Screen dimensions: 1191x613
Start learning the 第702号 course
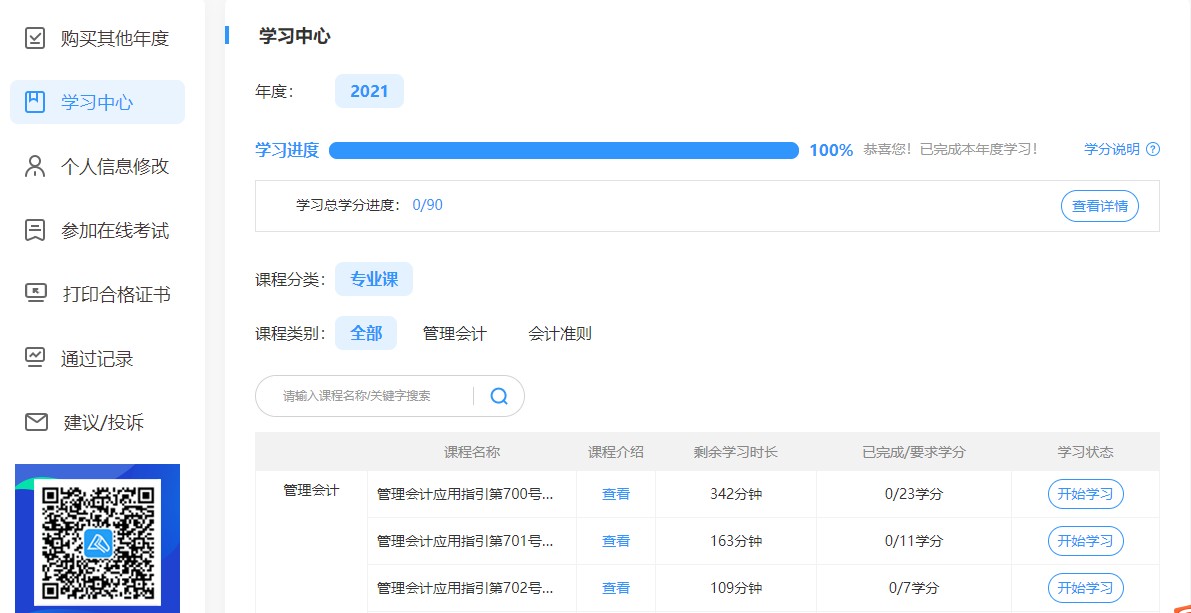(1085, 588)
